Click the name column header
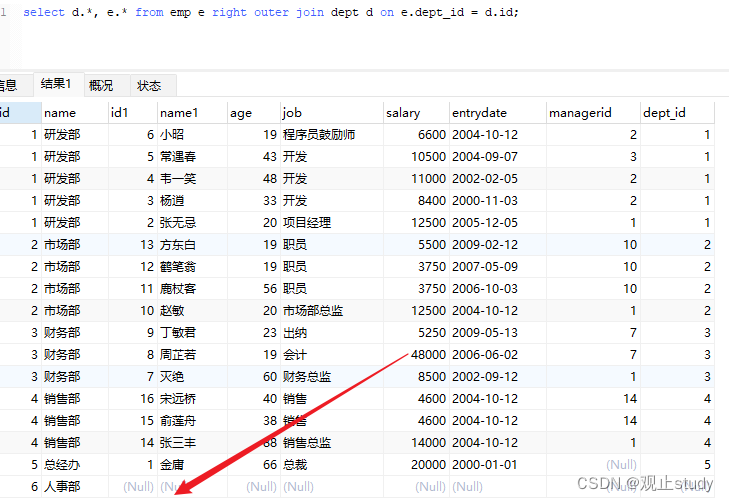Viewport: 729px width, 502px height. (x=75, y=112)
